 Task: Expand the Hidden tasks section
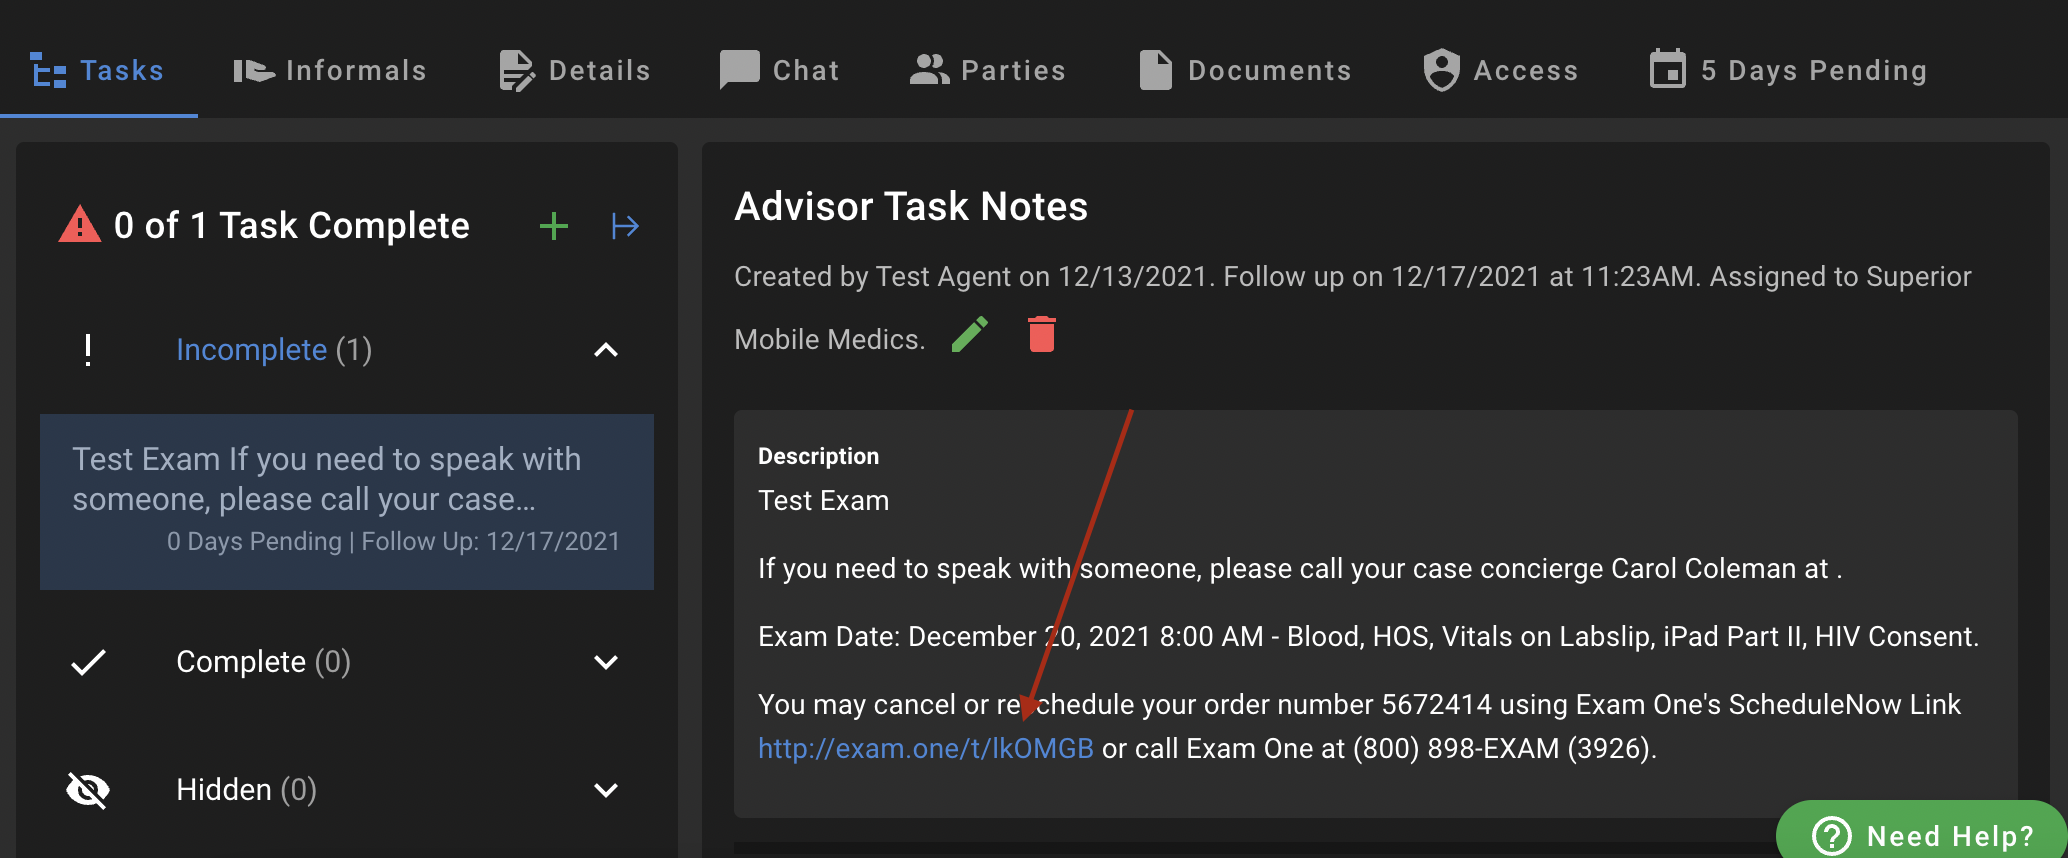click(606, 790)
